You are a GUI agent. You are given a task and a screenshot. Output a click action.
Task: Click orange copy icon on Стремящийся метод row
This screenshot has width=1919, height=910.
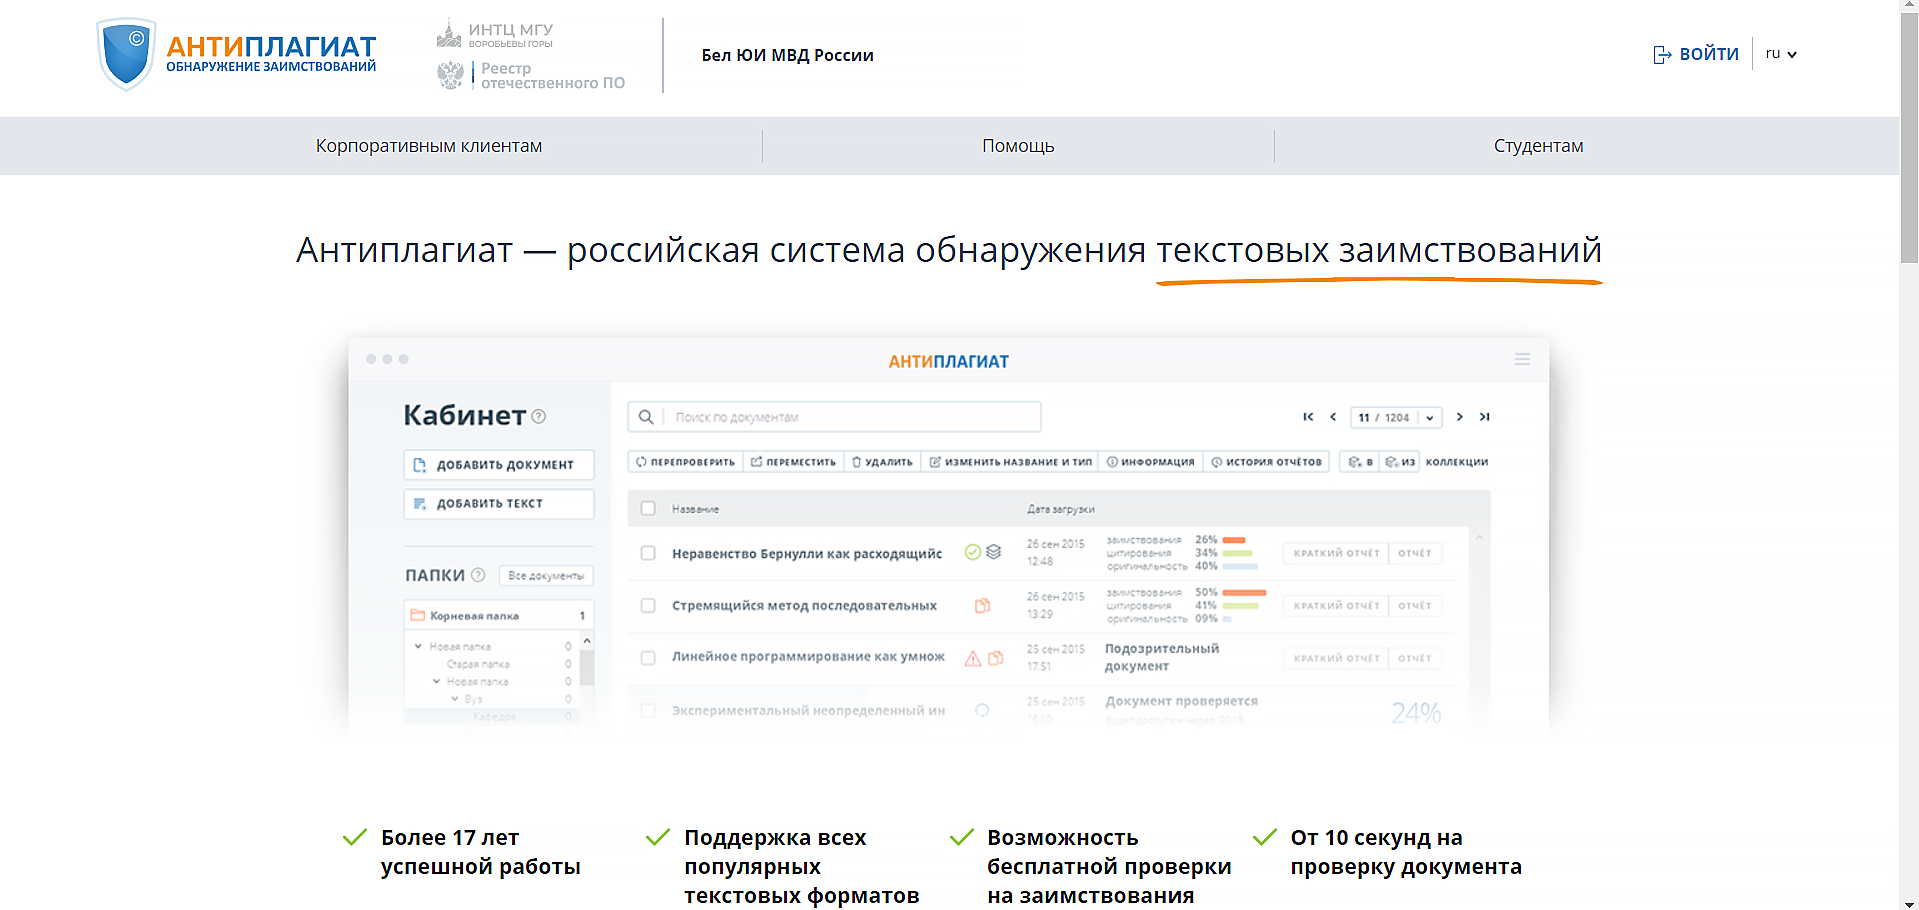point(983,605)
